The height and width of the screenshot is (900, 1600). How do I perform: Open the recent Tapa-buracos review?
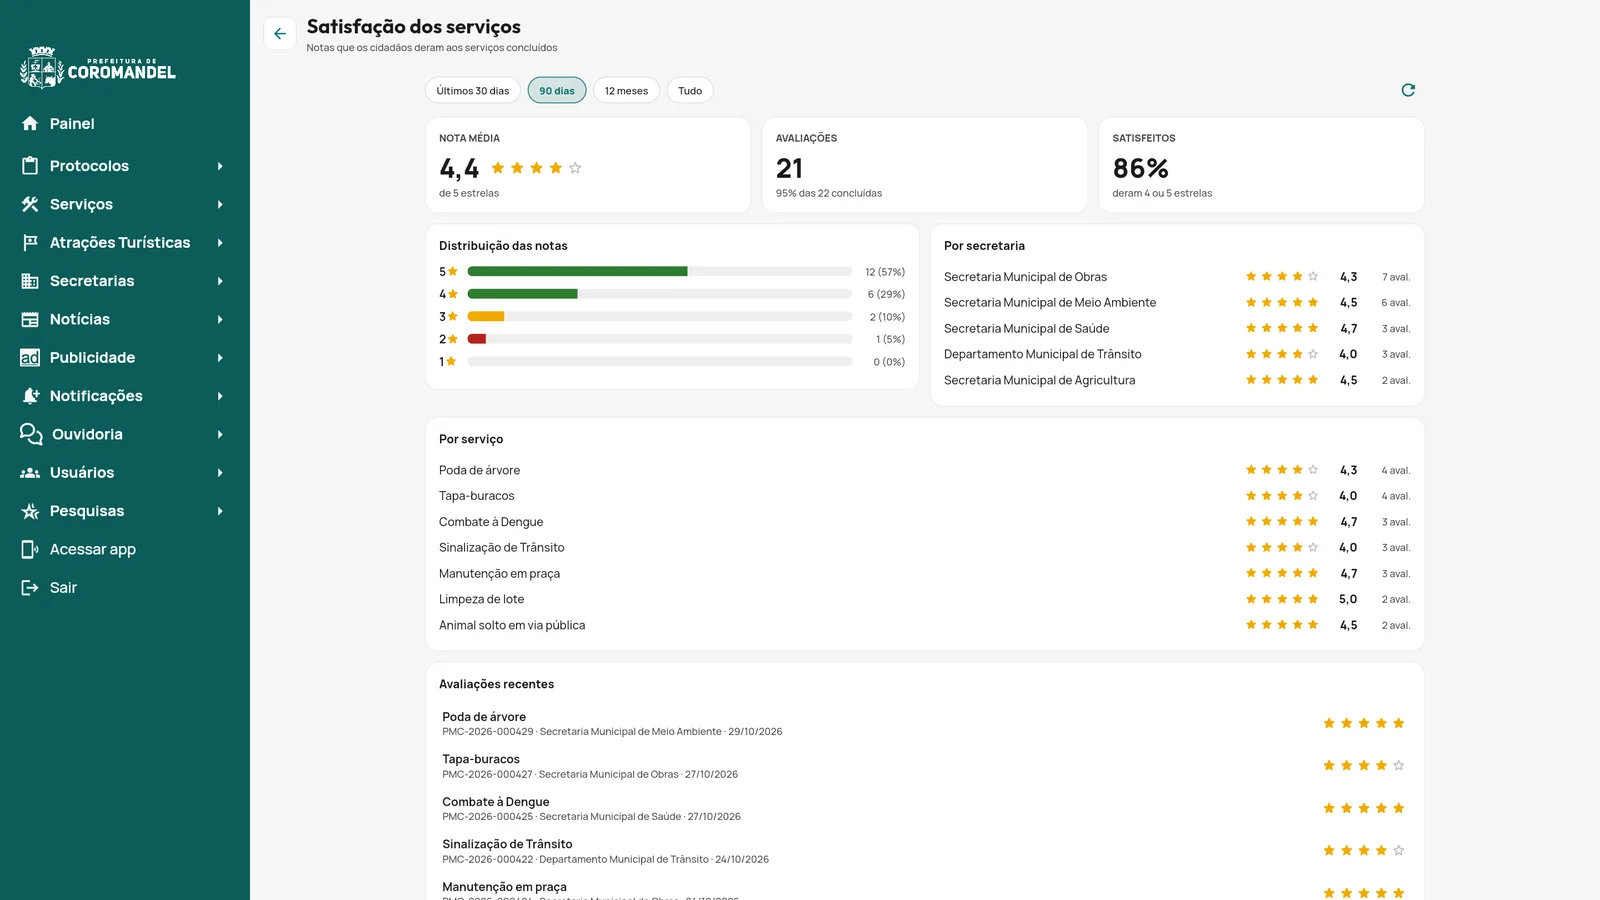click(925, 766)
